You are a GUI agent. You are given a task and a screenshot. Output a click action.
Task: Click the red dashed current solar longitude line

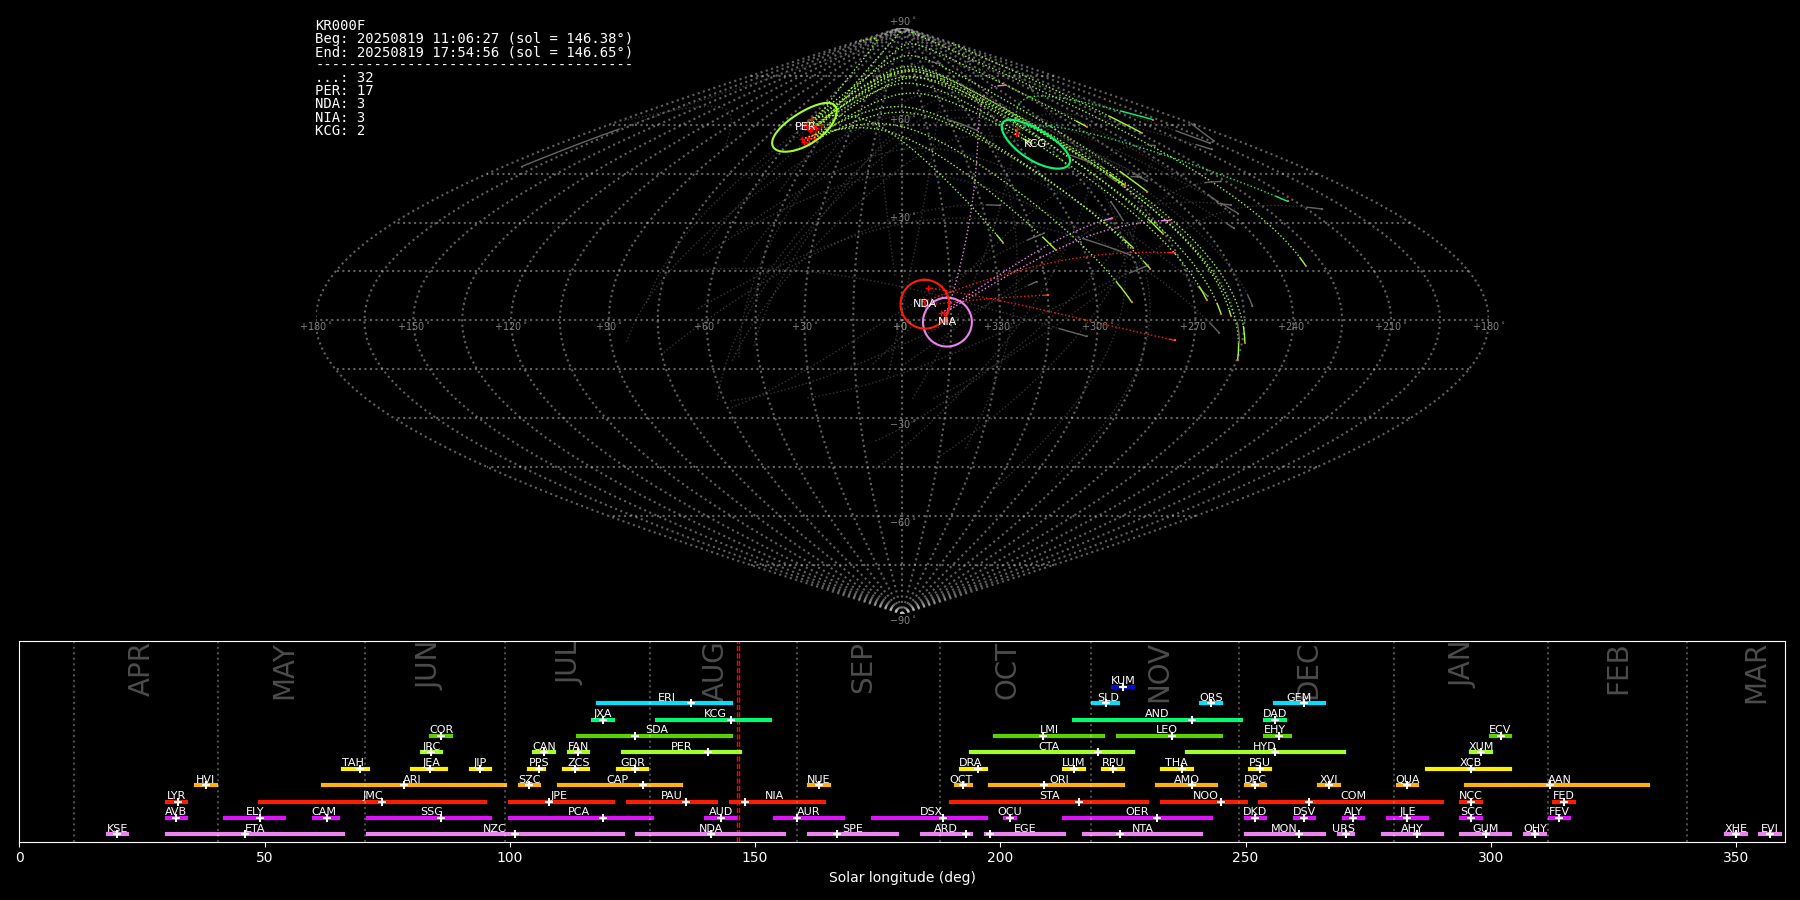click(738, 741)
